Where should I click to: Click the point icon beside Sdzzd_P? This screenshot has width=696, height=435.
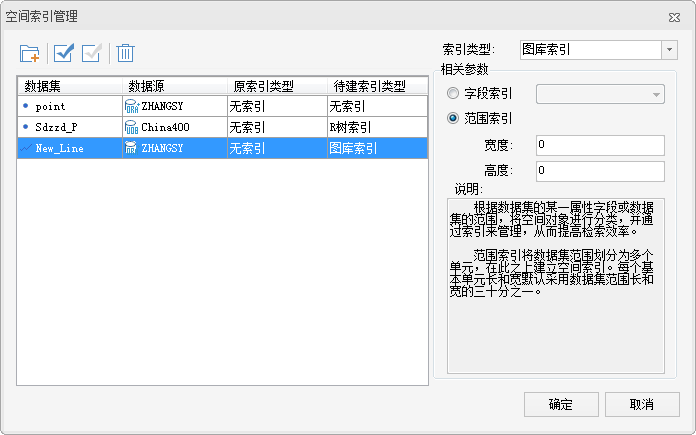[x=26, y=127]
